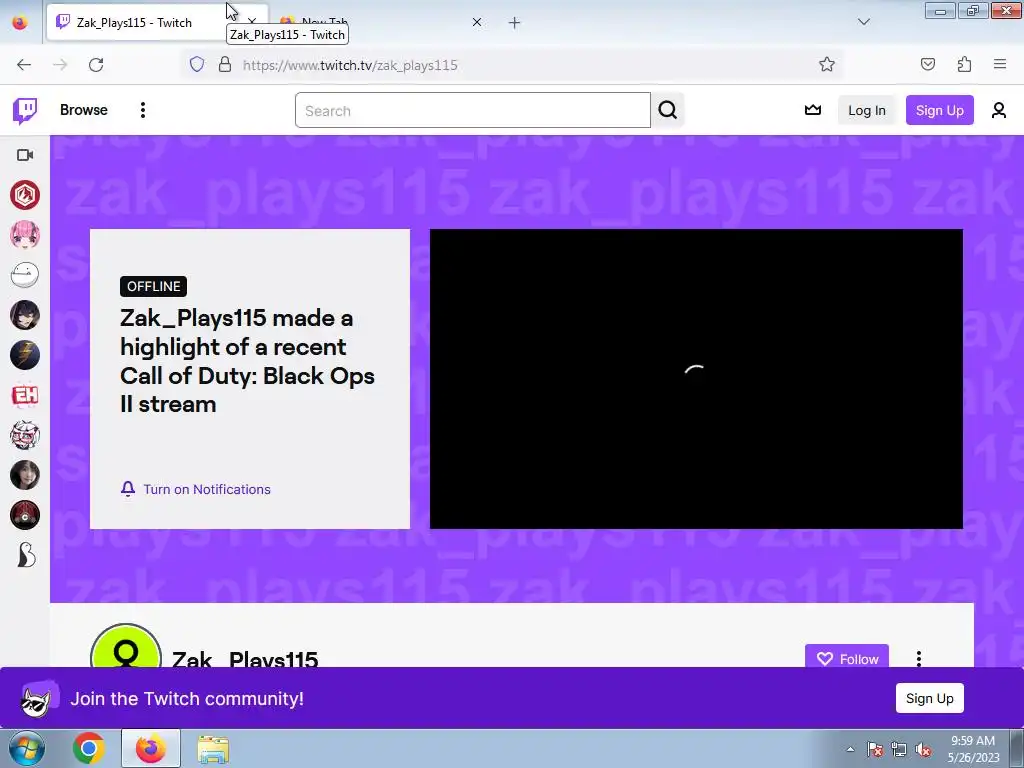This screenshot has width=1024, height=768.
Task: Show hidden system tray icons arrow
Action: (850, 749)
